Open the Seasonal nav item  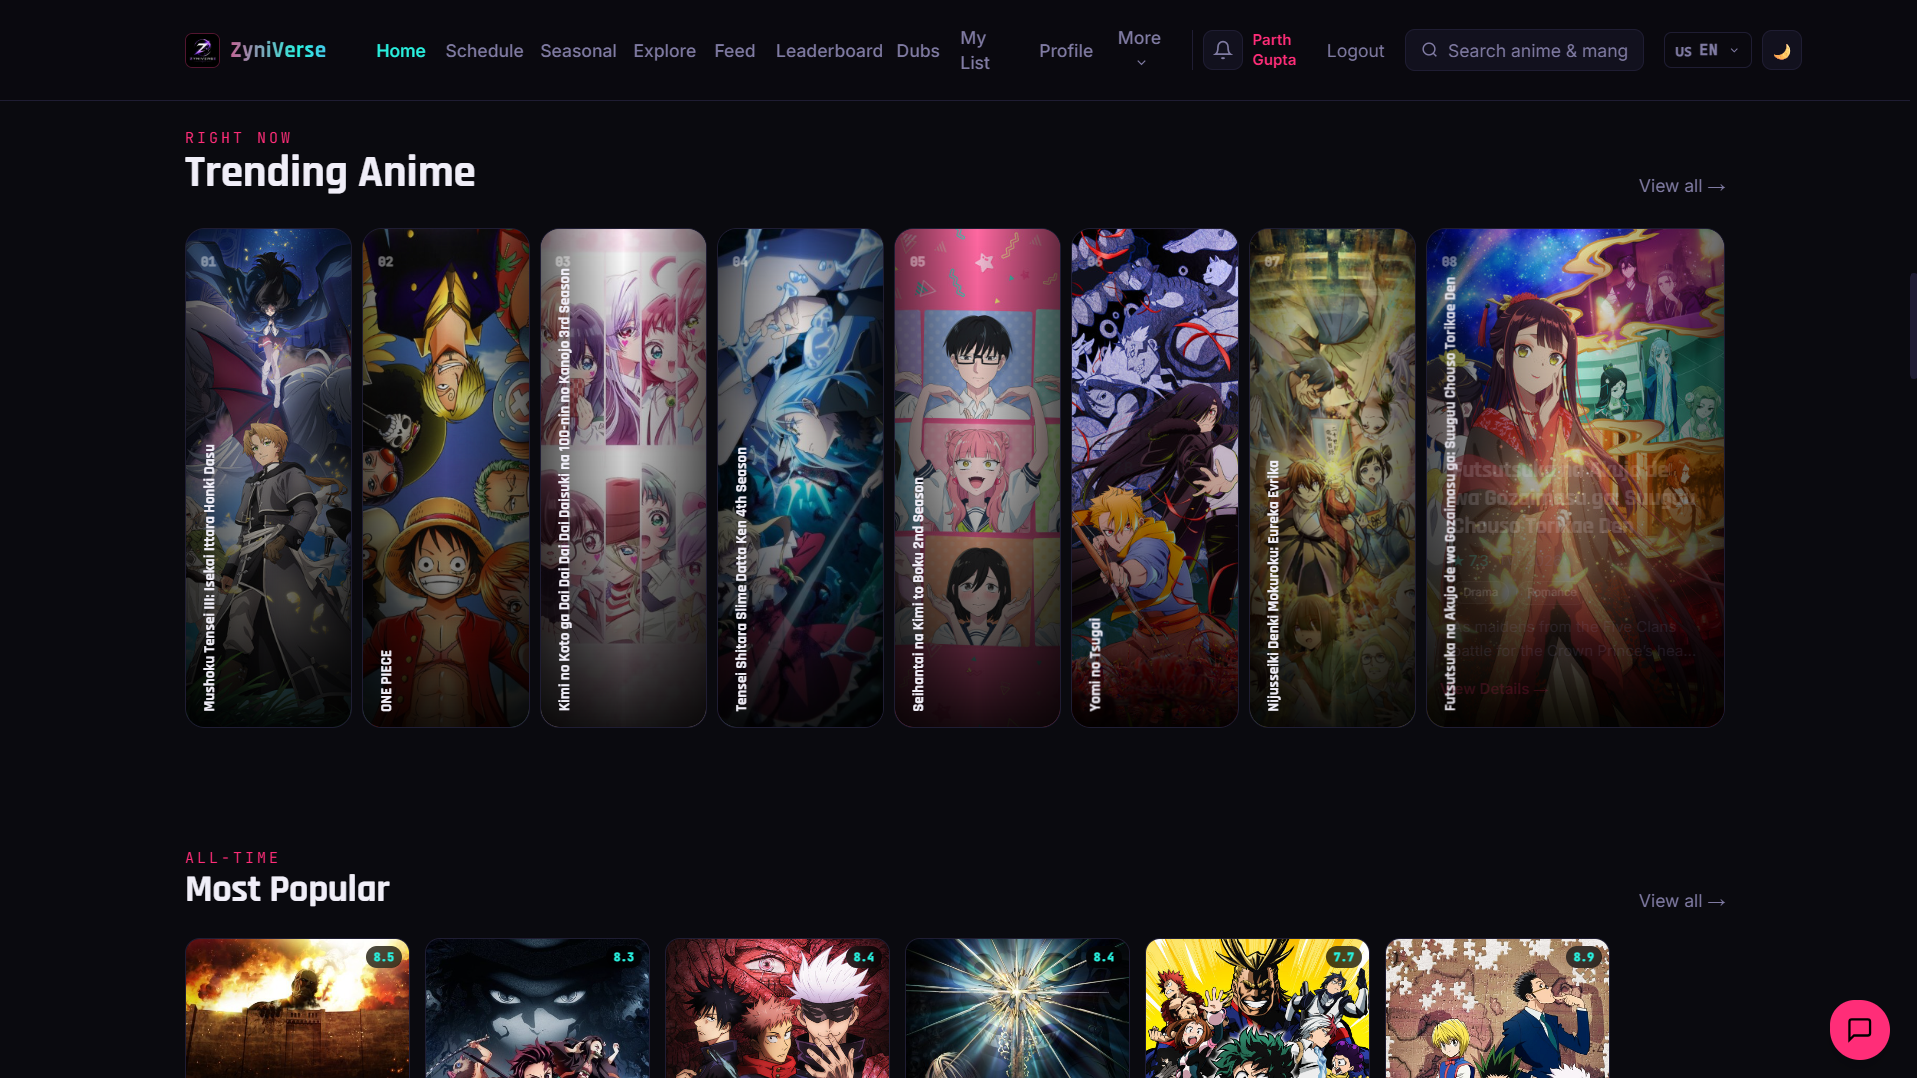(578, 50)
